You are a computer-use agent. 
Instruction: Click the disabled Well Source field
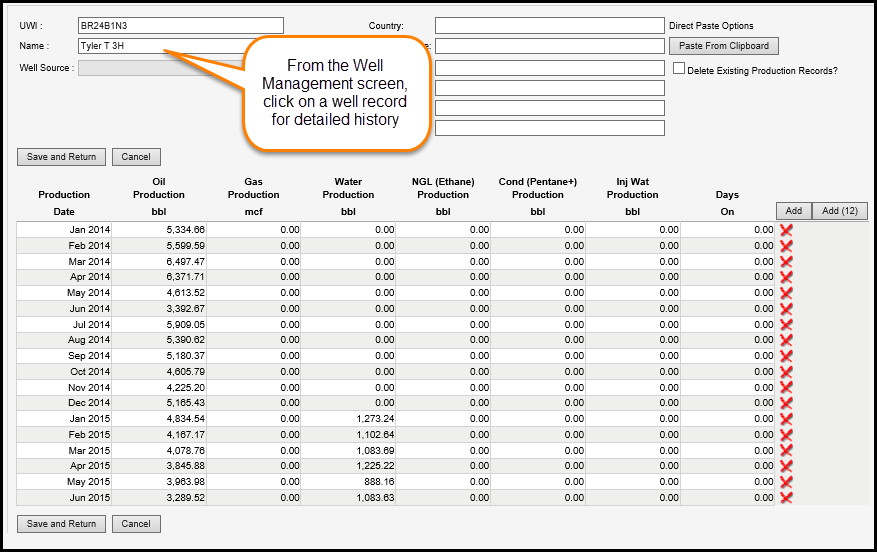point(161,68)
